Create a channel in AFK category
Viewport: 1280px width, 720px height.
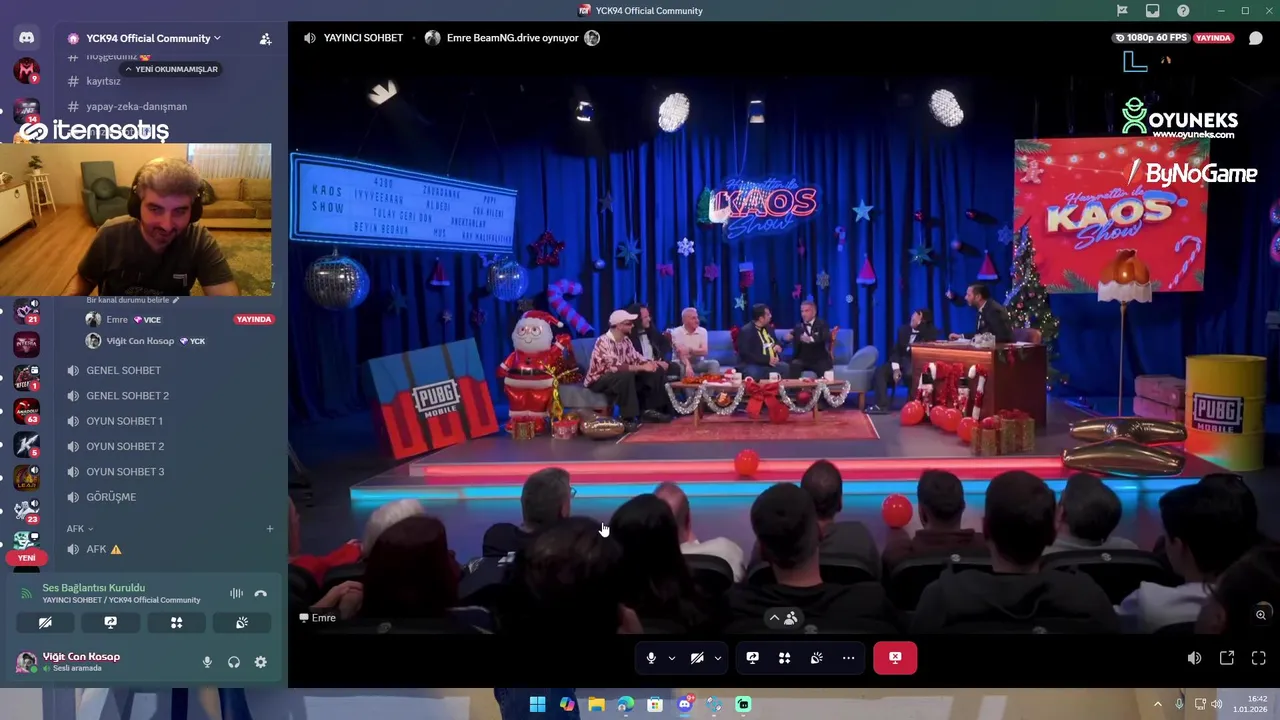pos(269,528)
